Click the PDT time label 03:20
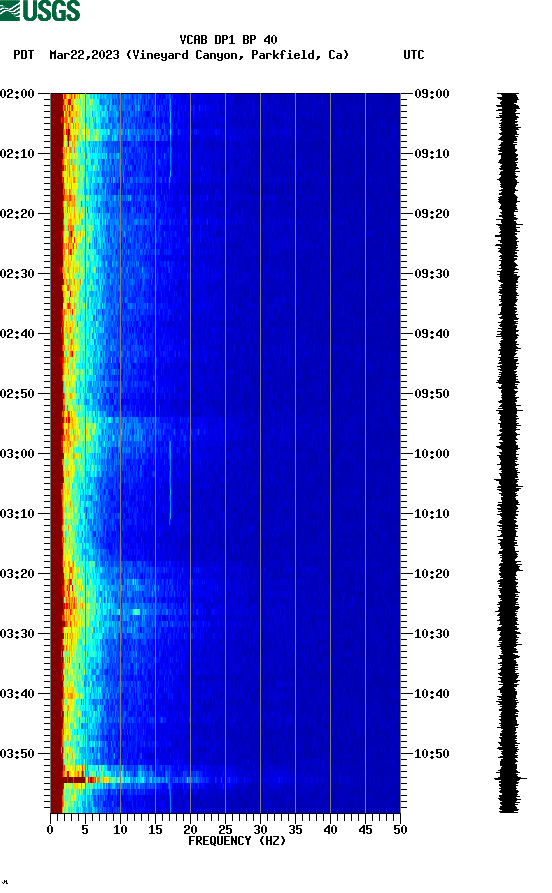The image size is (552, 893). click(17, 574)
